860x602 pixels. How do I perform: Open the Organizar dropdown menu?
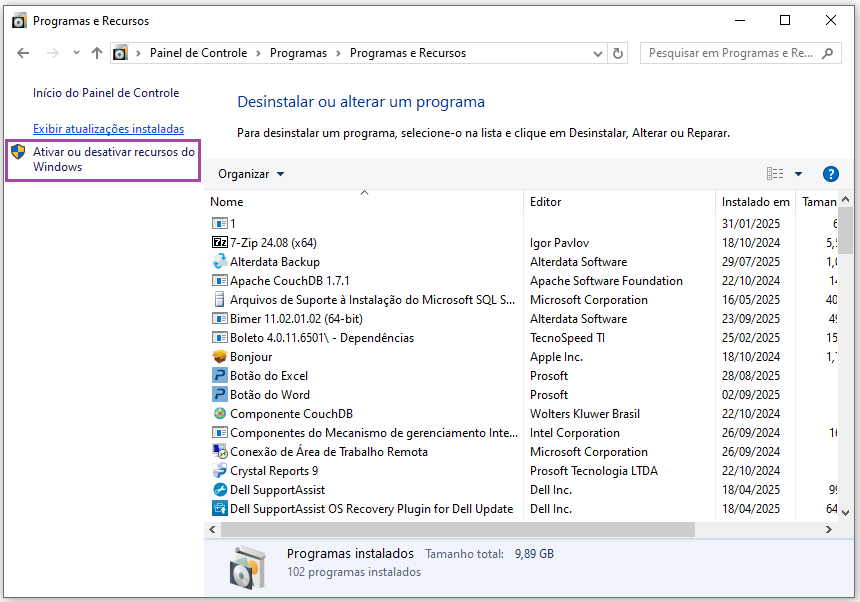click(x=251, y=174)
